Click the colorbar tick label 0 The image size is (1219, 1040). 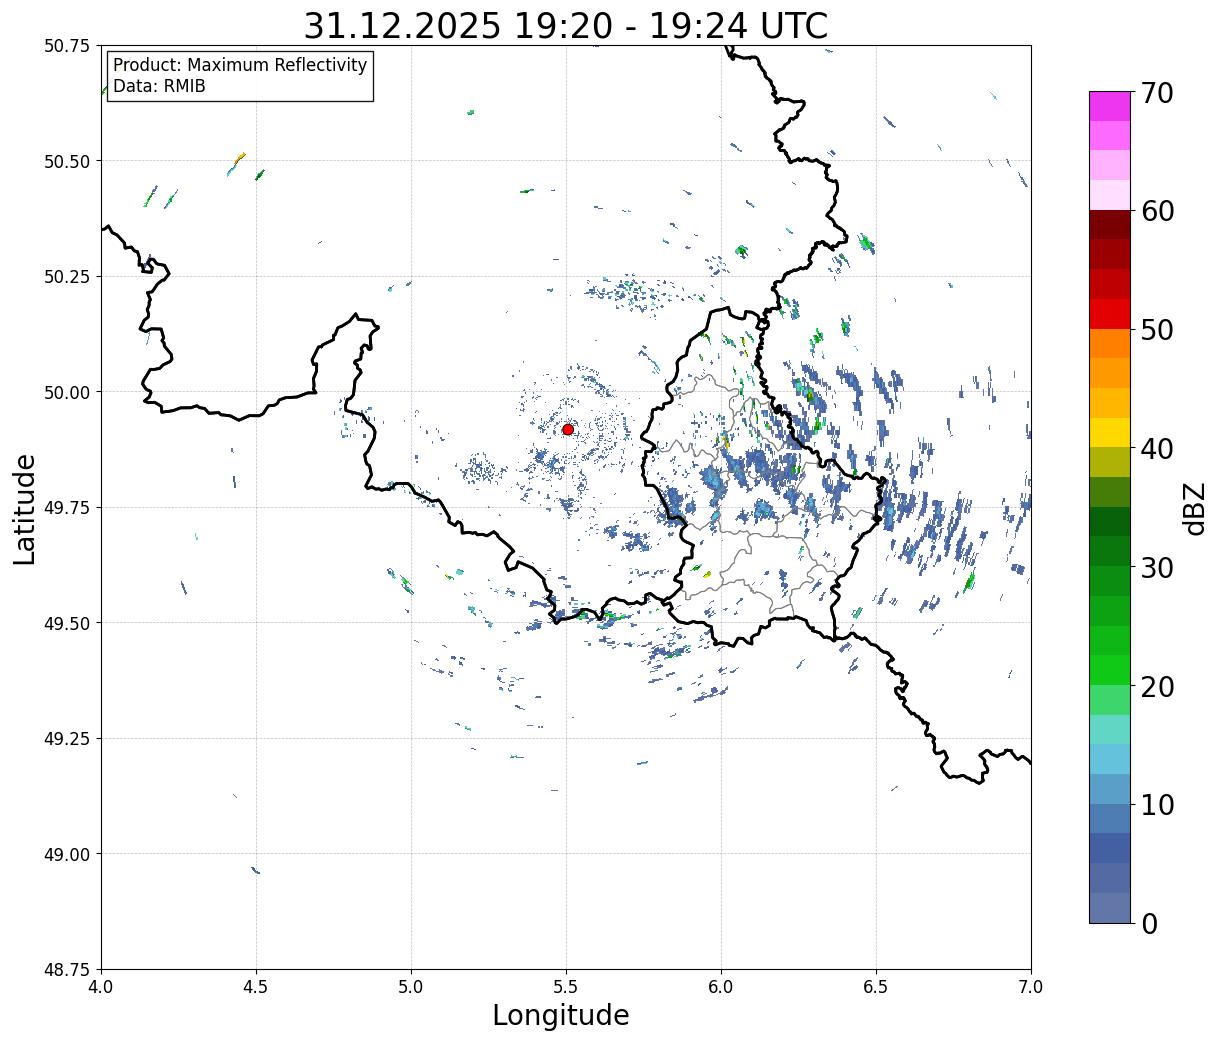point(1148,924)
